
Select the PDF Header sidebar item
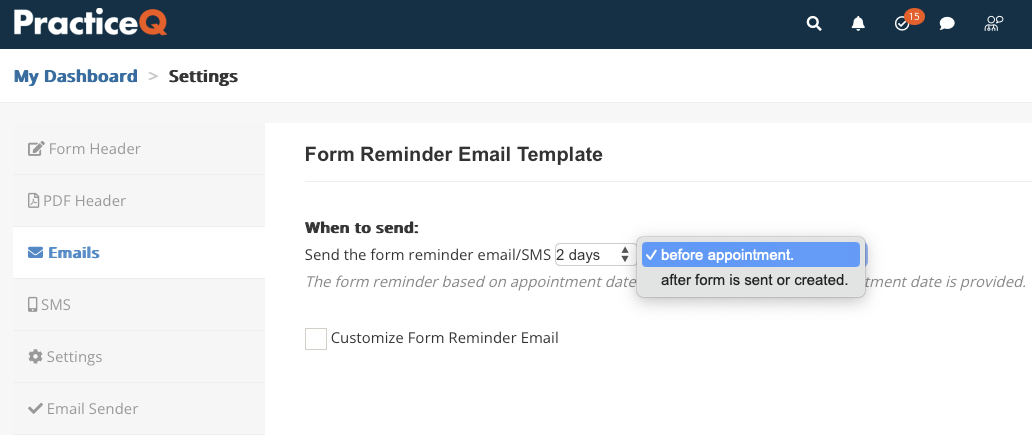139,201
